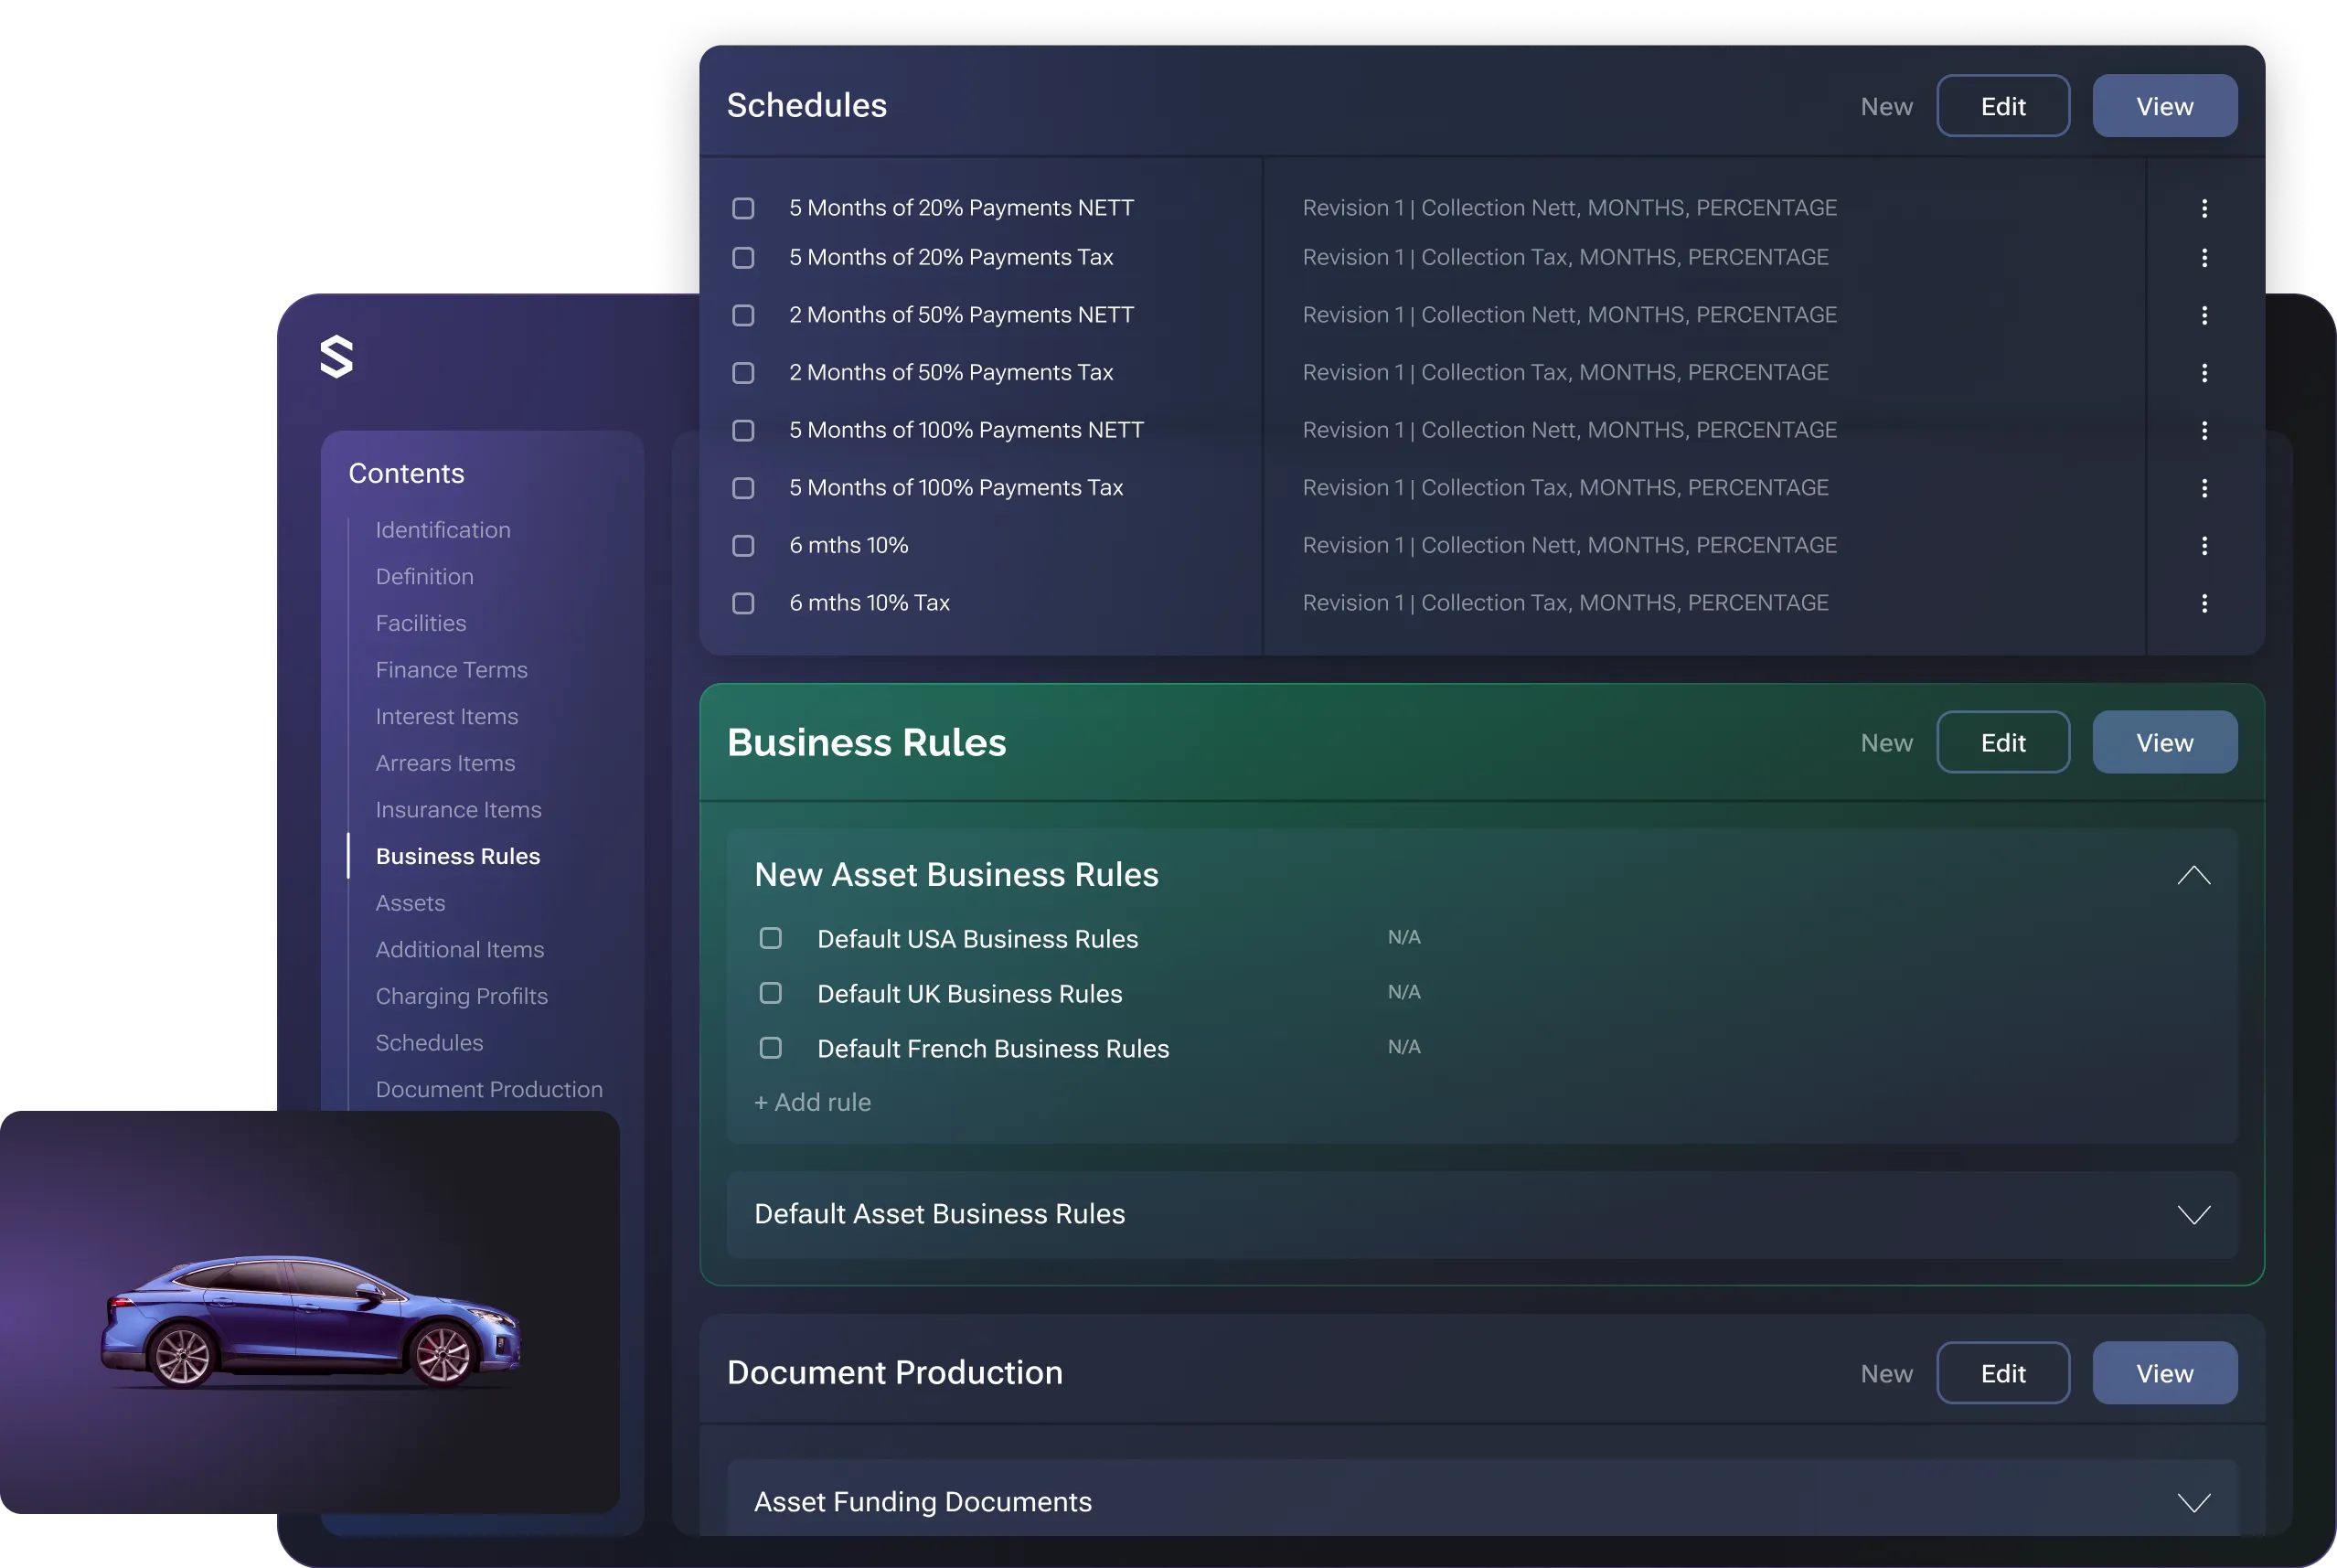
Task: Expand Default Asset Business Rules section
Action: coord(2193,1214)
